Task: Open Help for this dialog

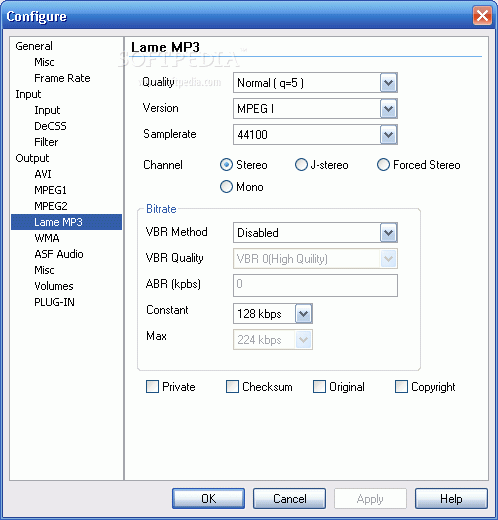Action: [x=451, y=499]
